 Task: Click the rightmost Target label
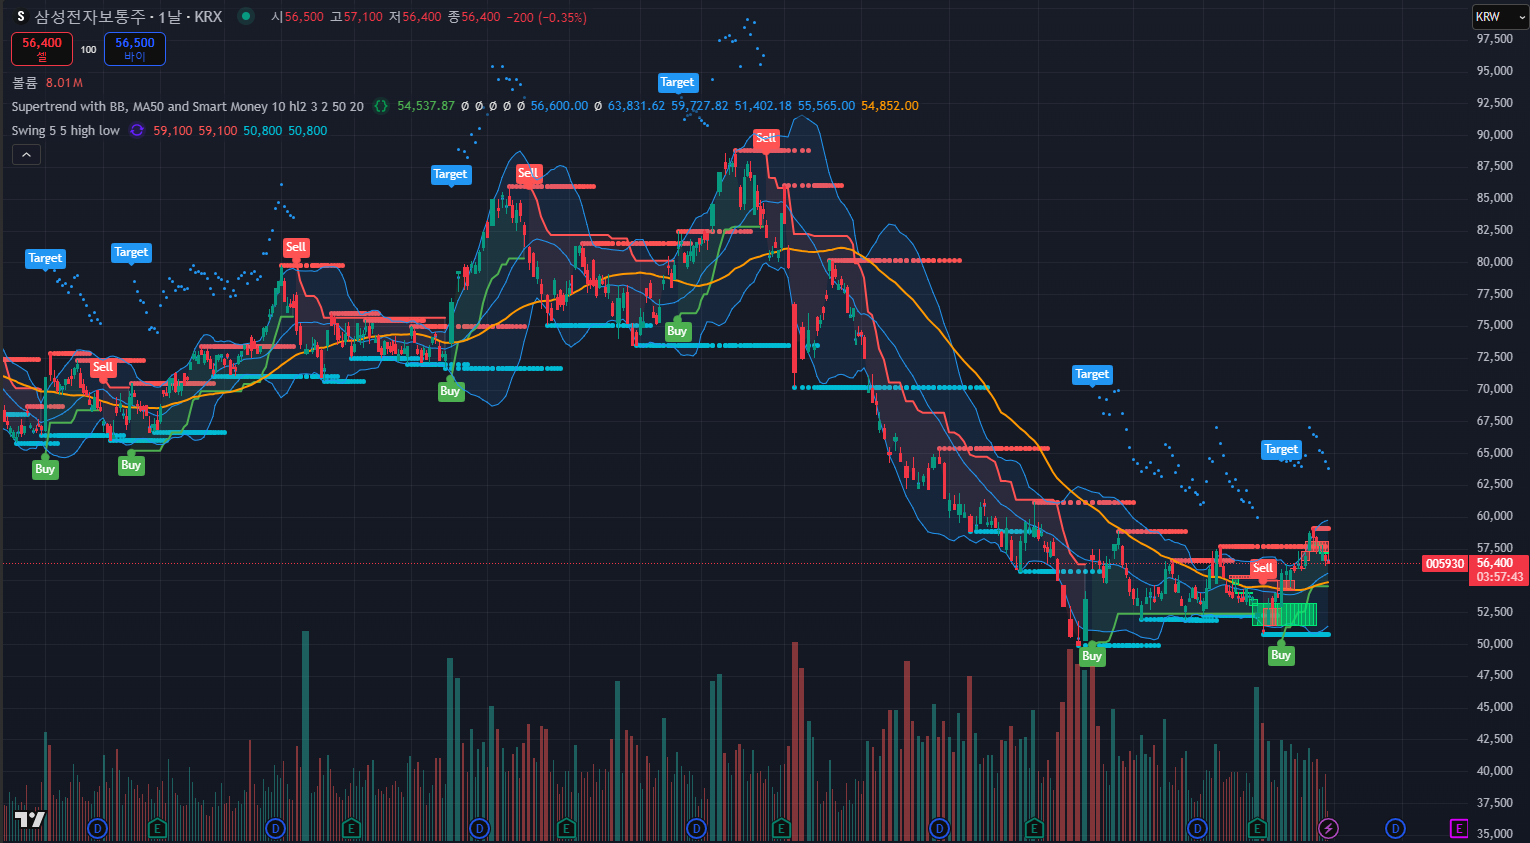[1281, 450]
